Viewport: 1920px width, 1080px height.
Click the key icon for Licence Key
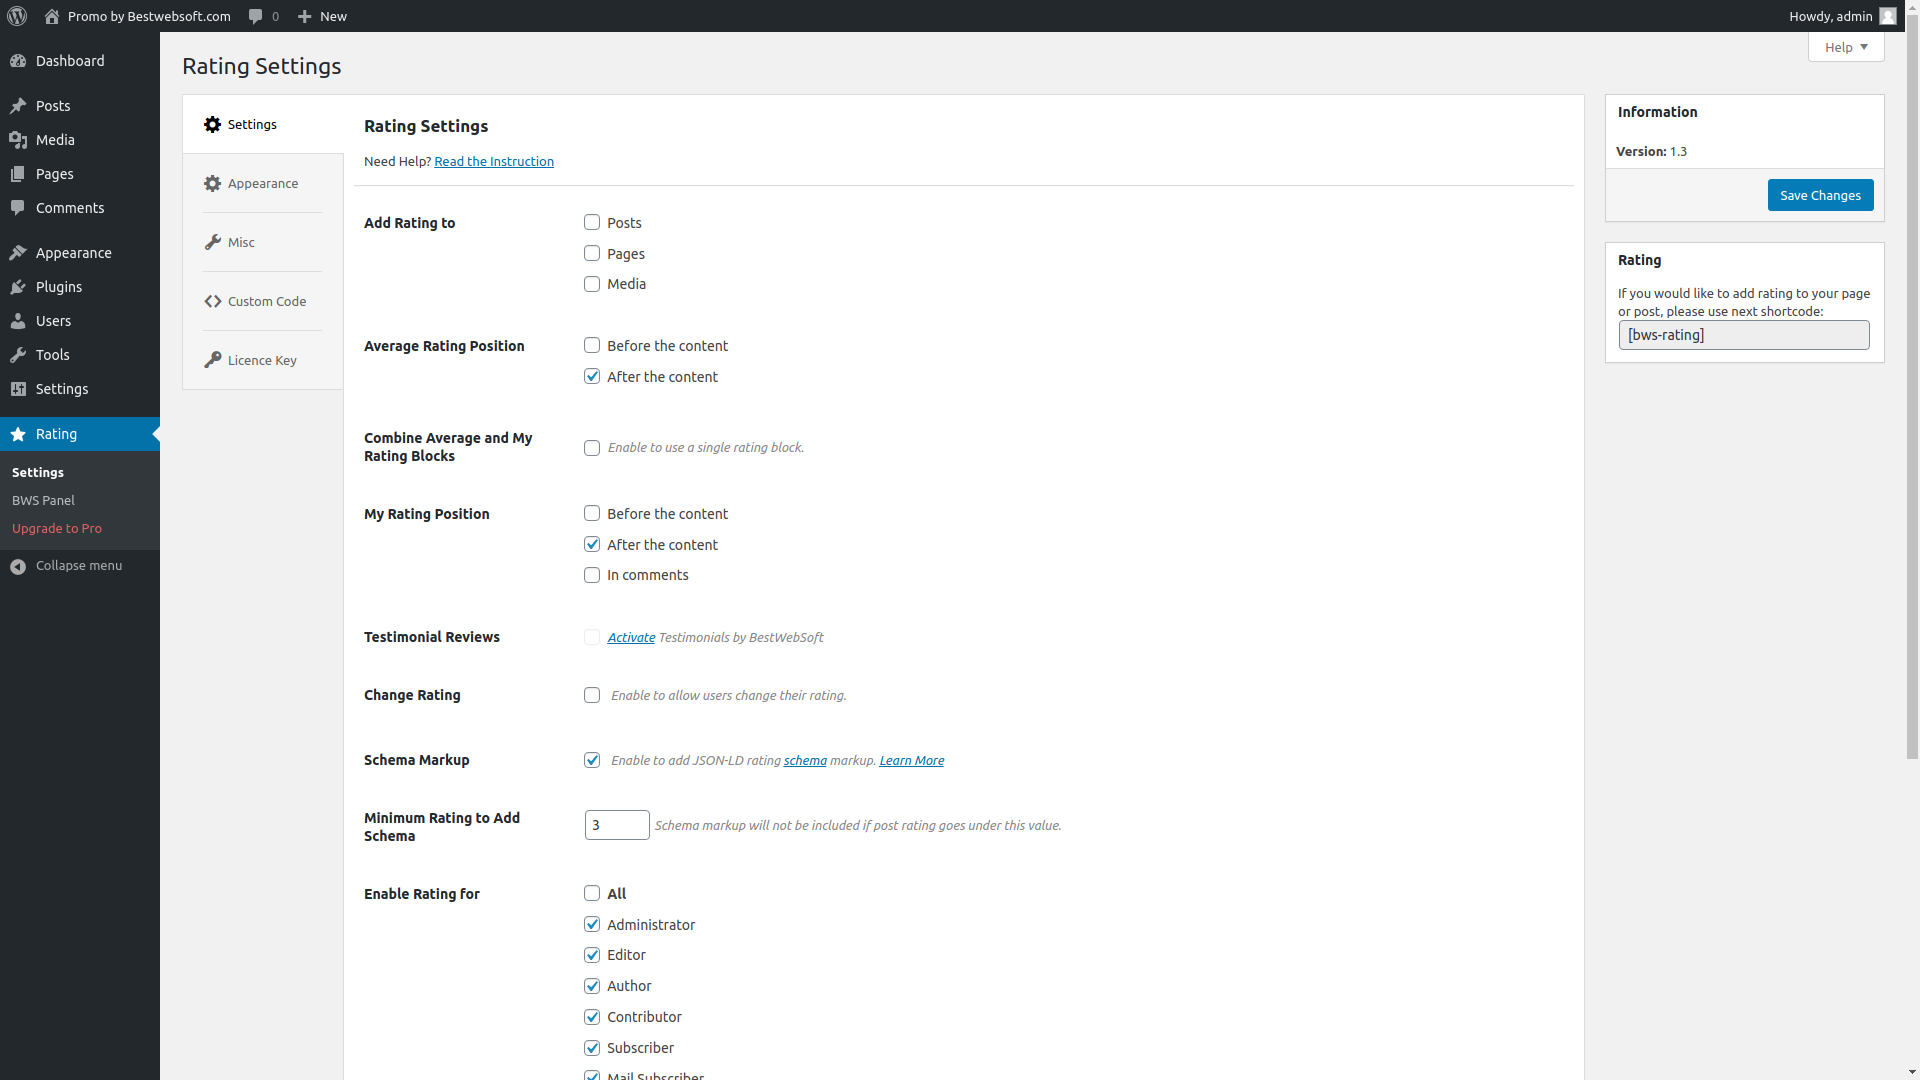(x=212, y=360)
